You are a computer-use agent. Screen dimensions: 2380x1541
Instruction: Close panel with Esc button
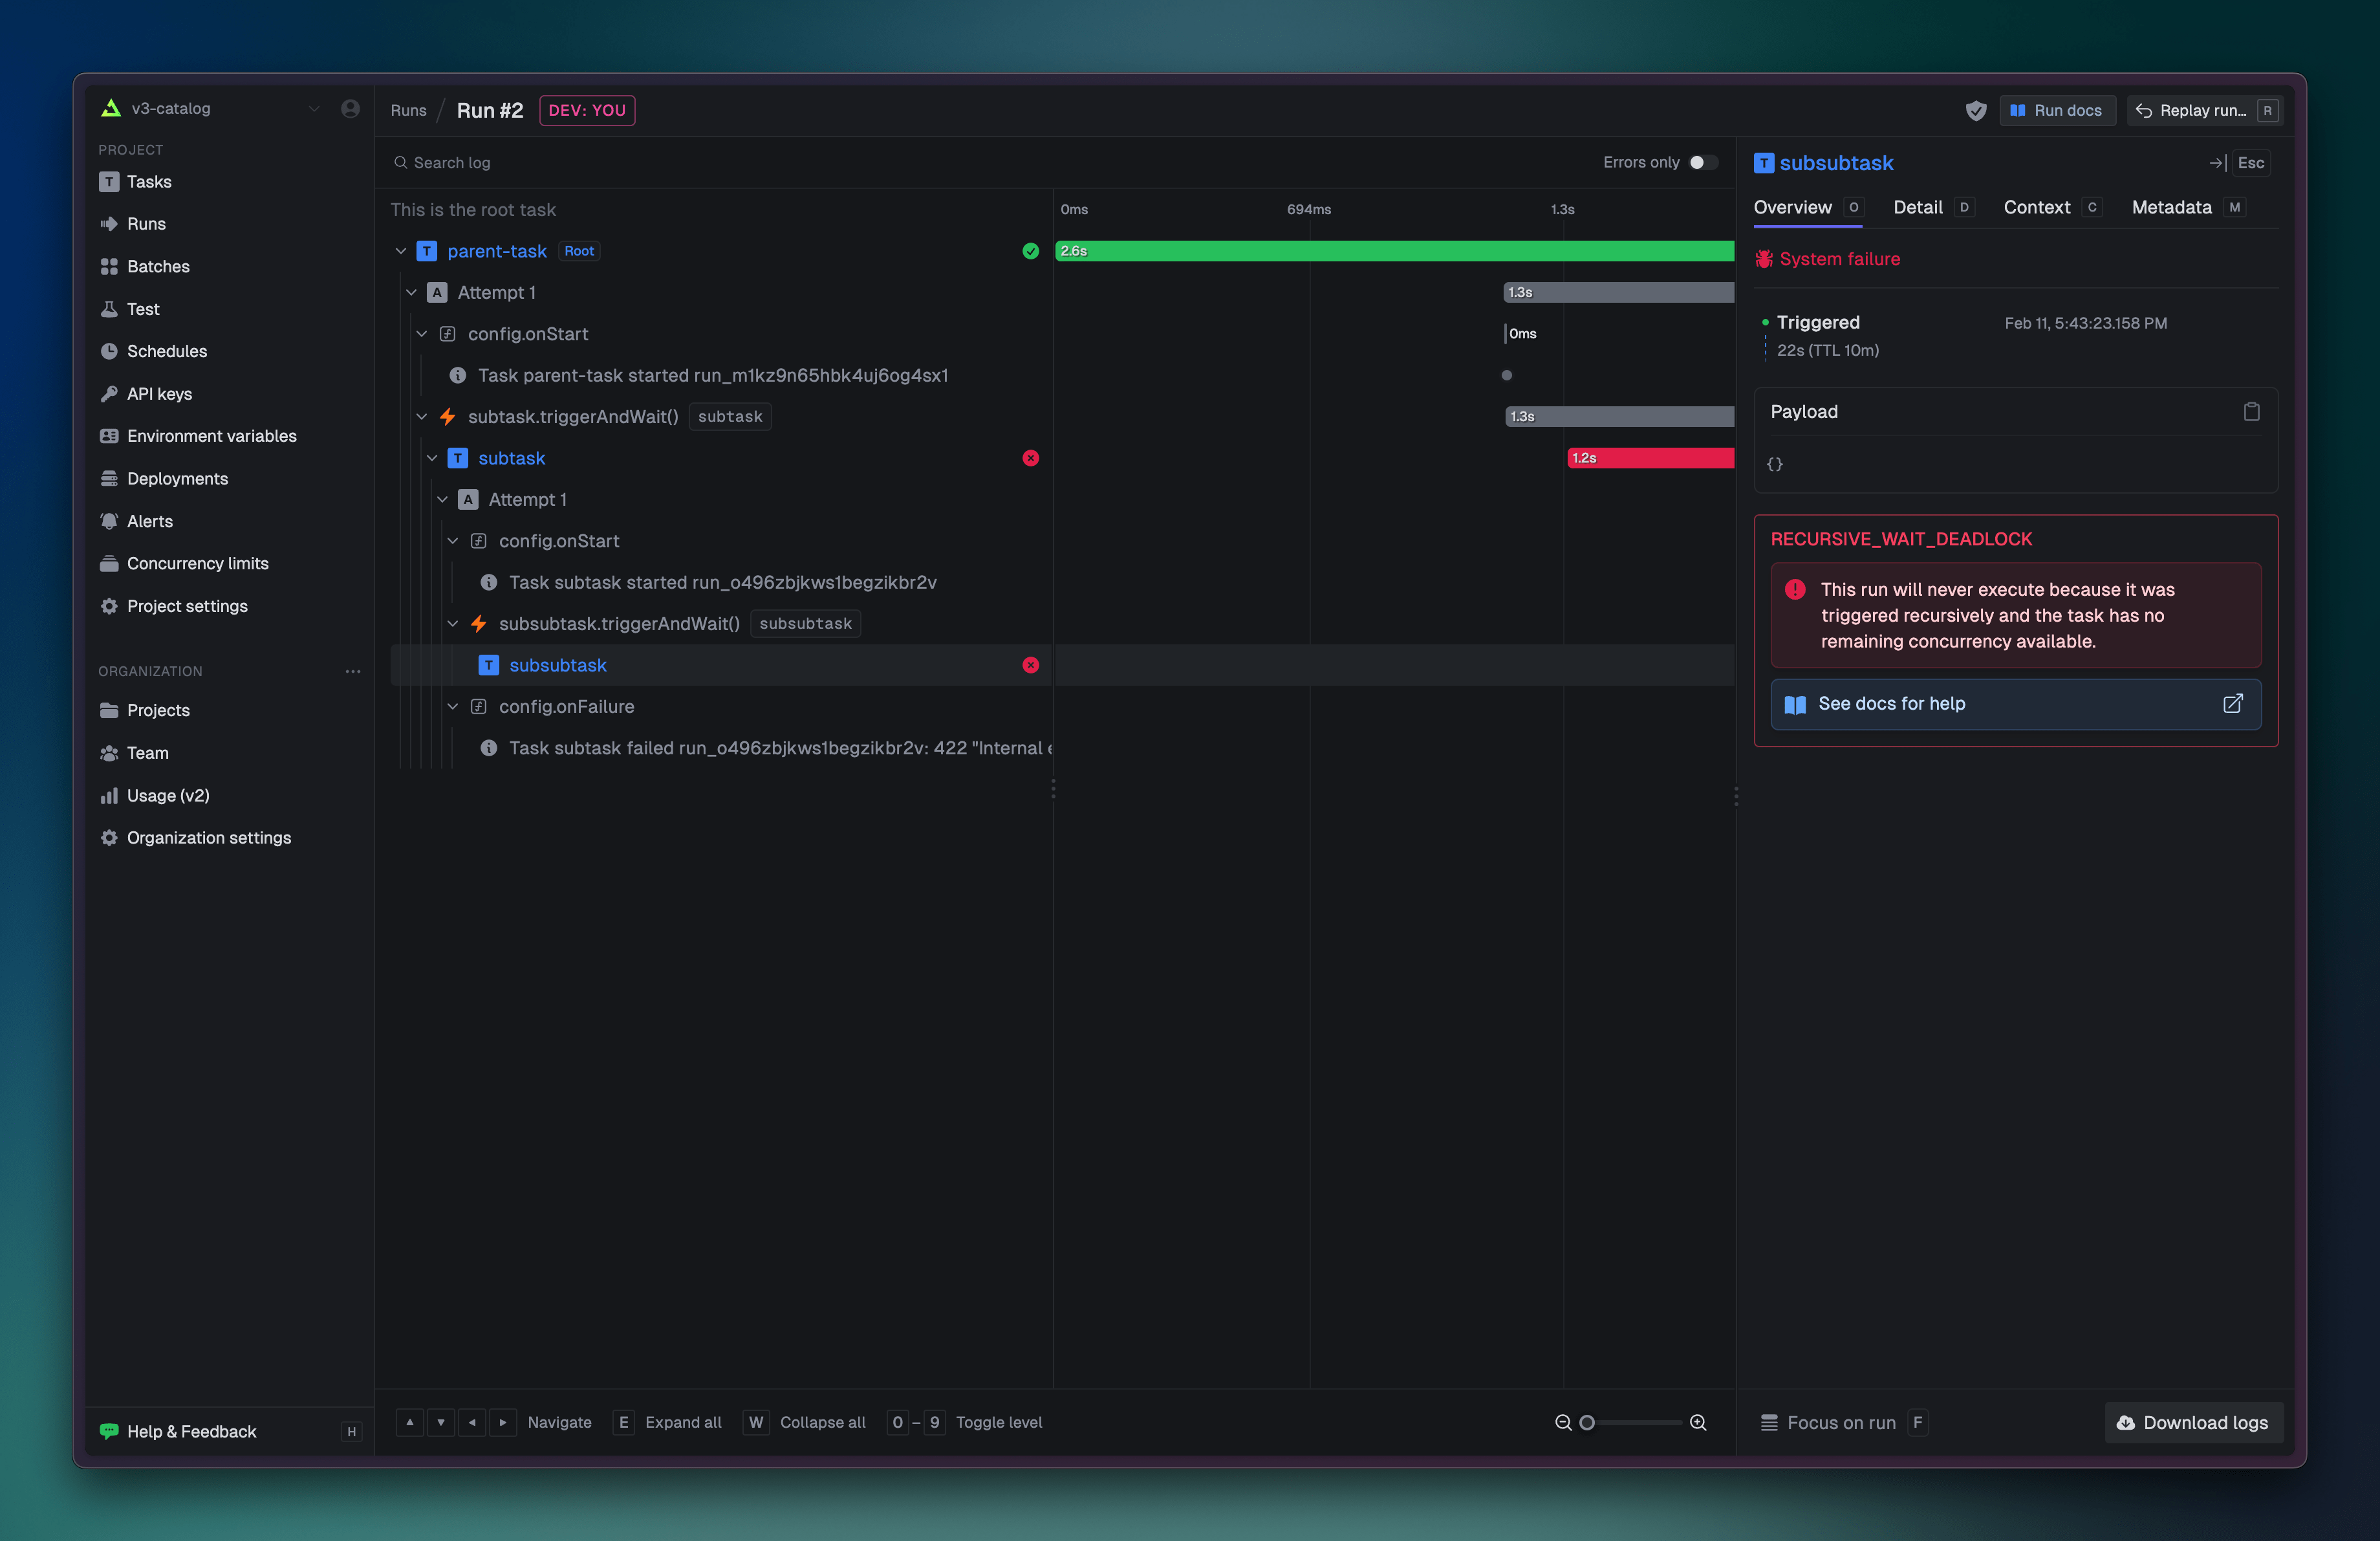click(x=2251, y=163)
